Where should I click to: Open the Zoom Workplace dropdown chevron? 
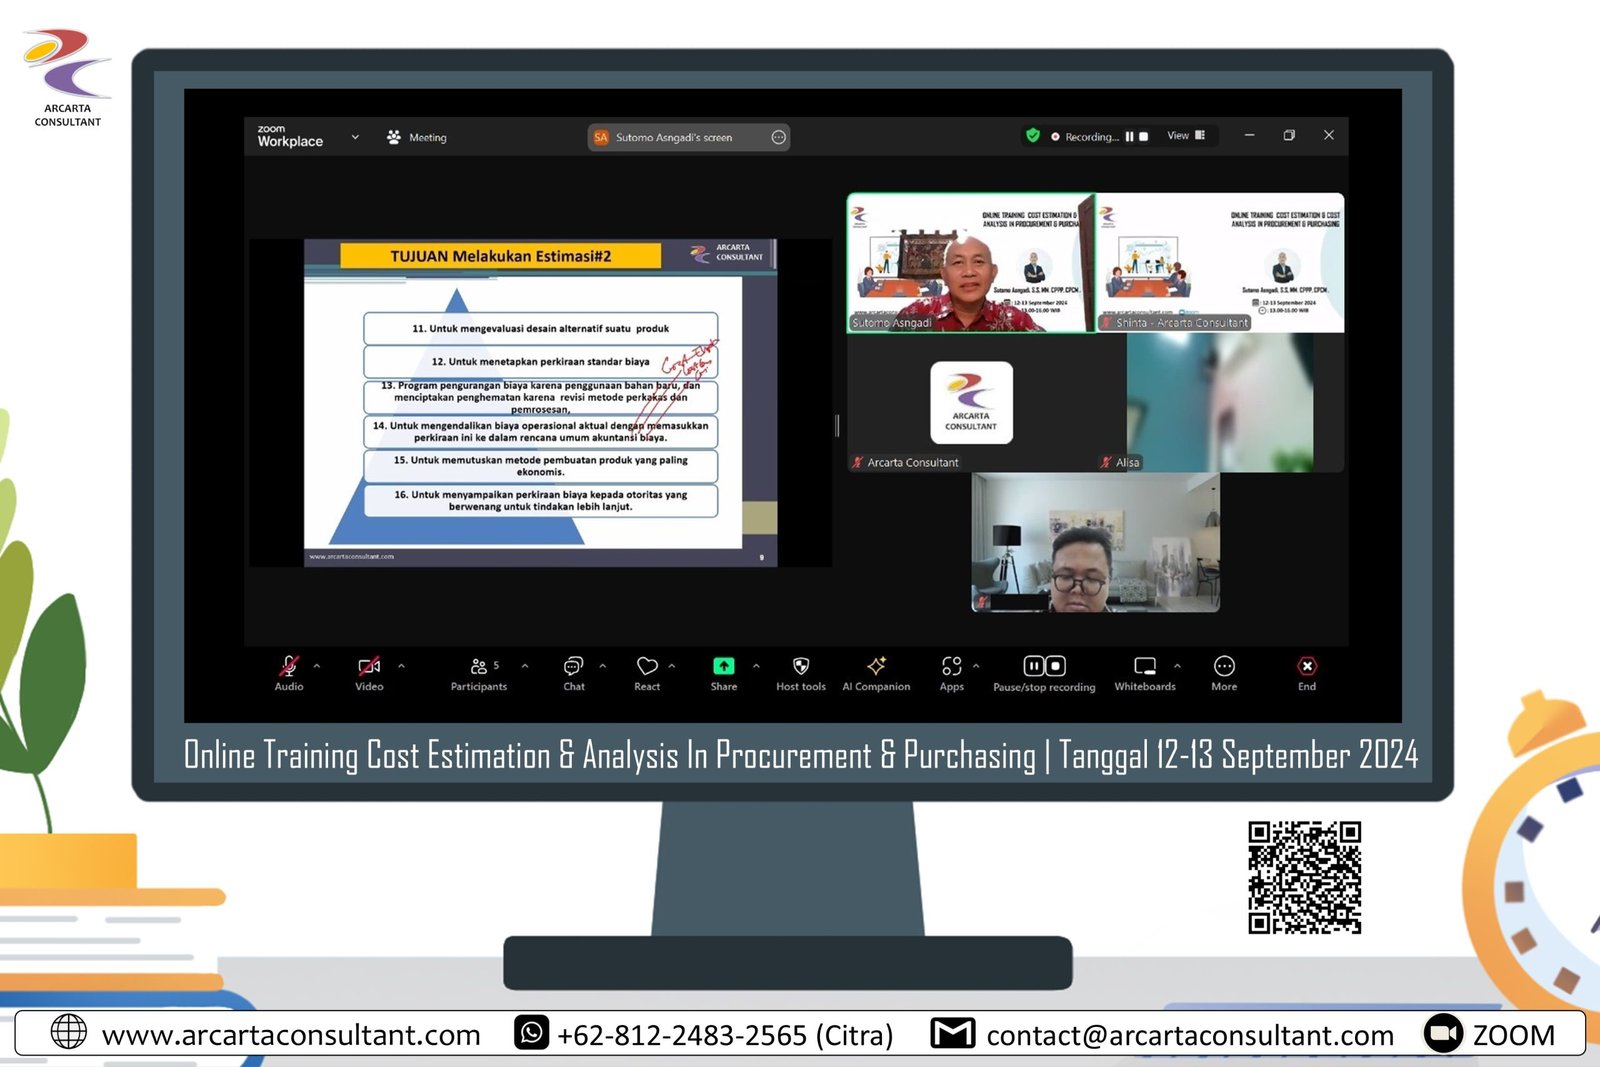tap(355, 137)
